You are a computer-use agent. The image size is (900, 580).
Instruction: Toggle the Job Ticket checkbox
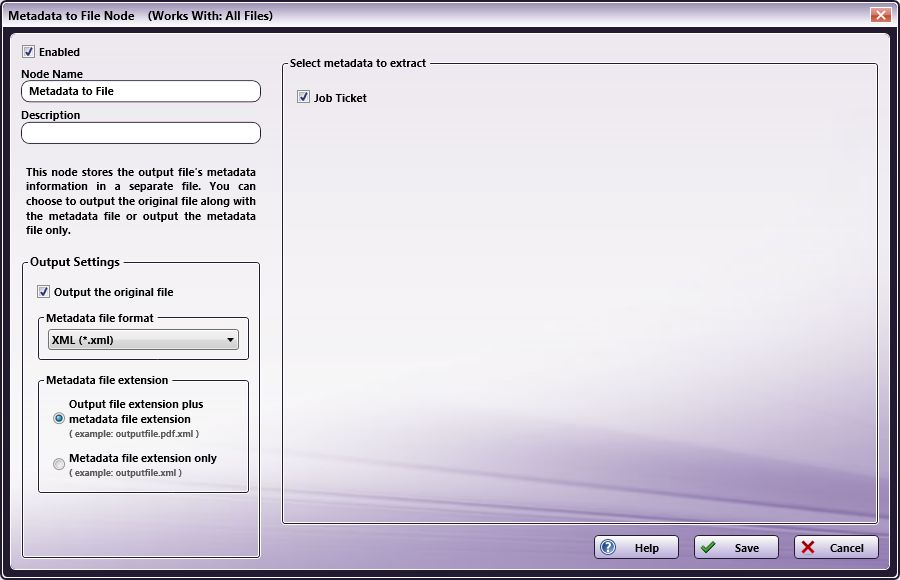point(303,97)
